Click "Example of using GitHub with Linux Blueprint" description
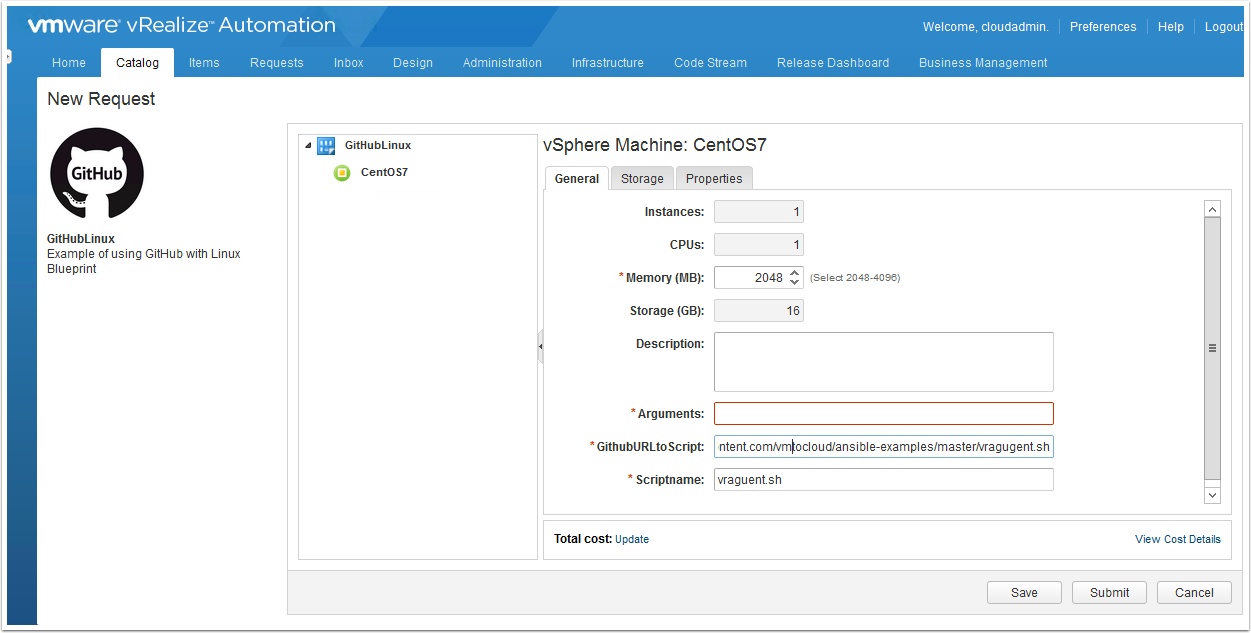1251x633 pixels. coord(144,261)
